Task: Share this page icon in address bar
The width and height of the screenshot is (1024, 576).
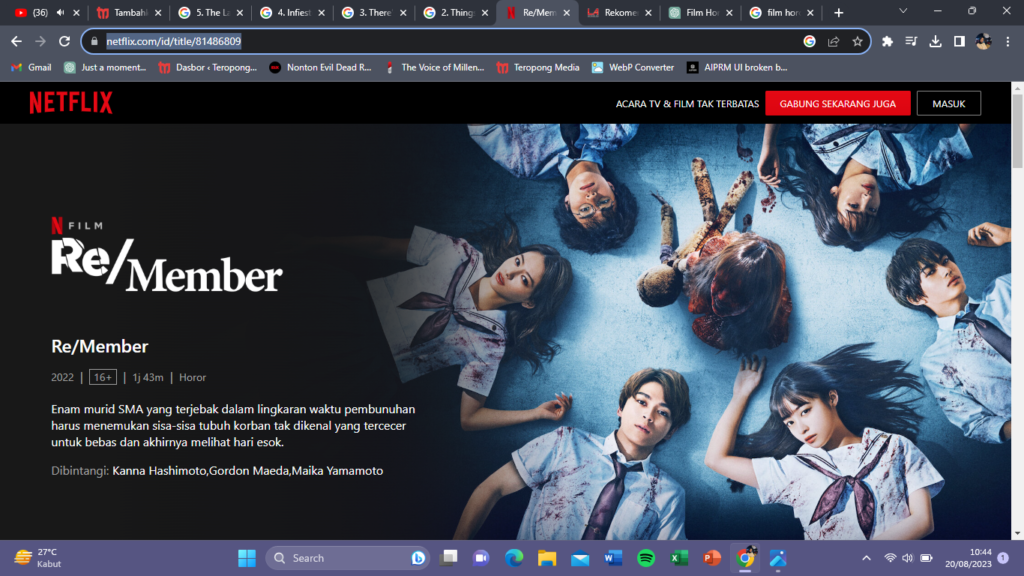Action: pos(833,41)
